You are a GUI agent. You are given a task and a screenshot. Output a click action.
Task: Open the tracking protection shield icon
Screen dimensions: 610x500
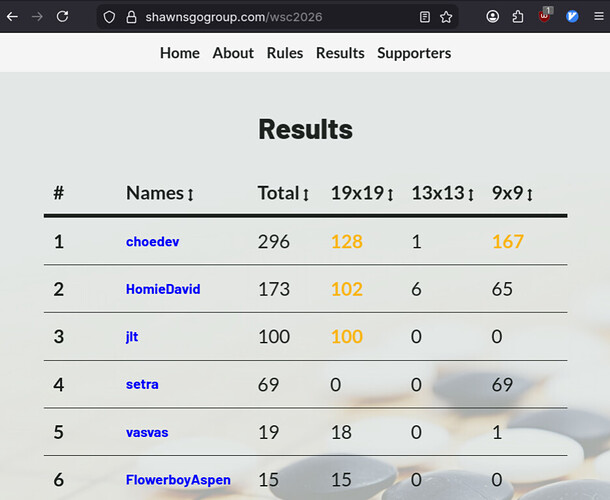(109, 17)
